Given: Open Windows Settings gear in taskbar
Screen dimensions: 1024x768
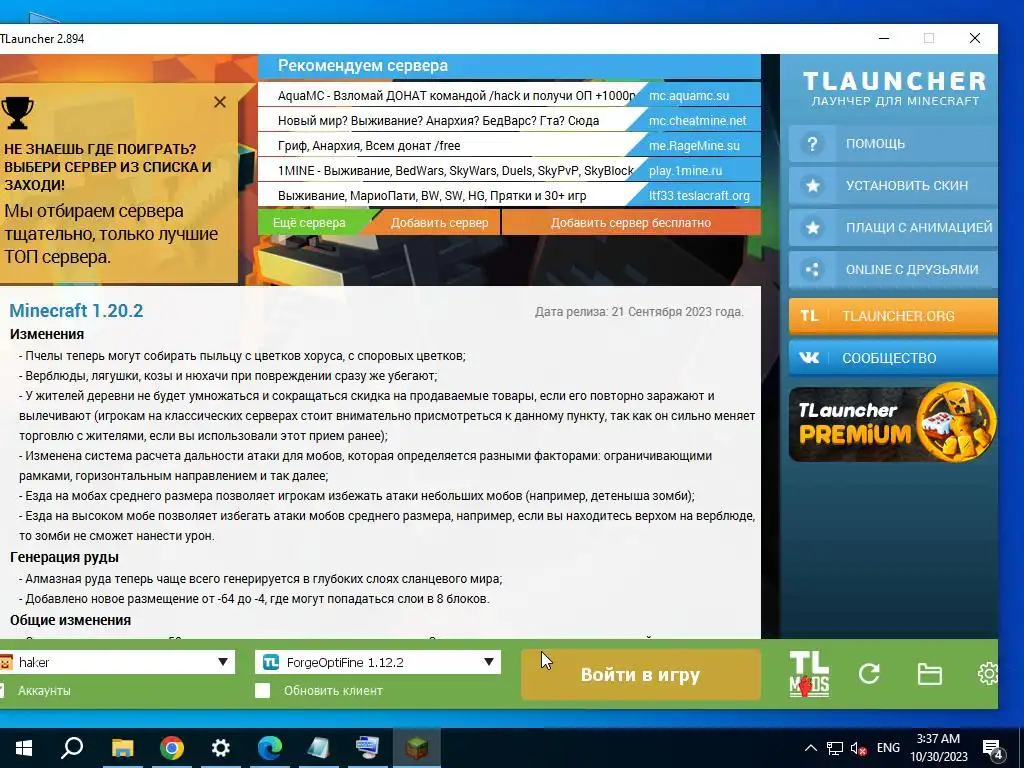Looking at the screenshot, I should click(221, 748).
